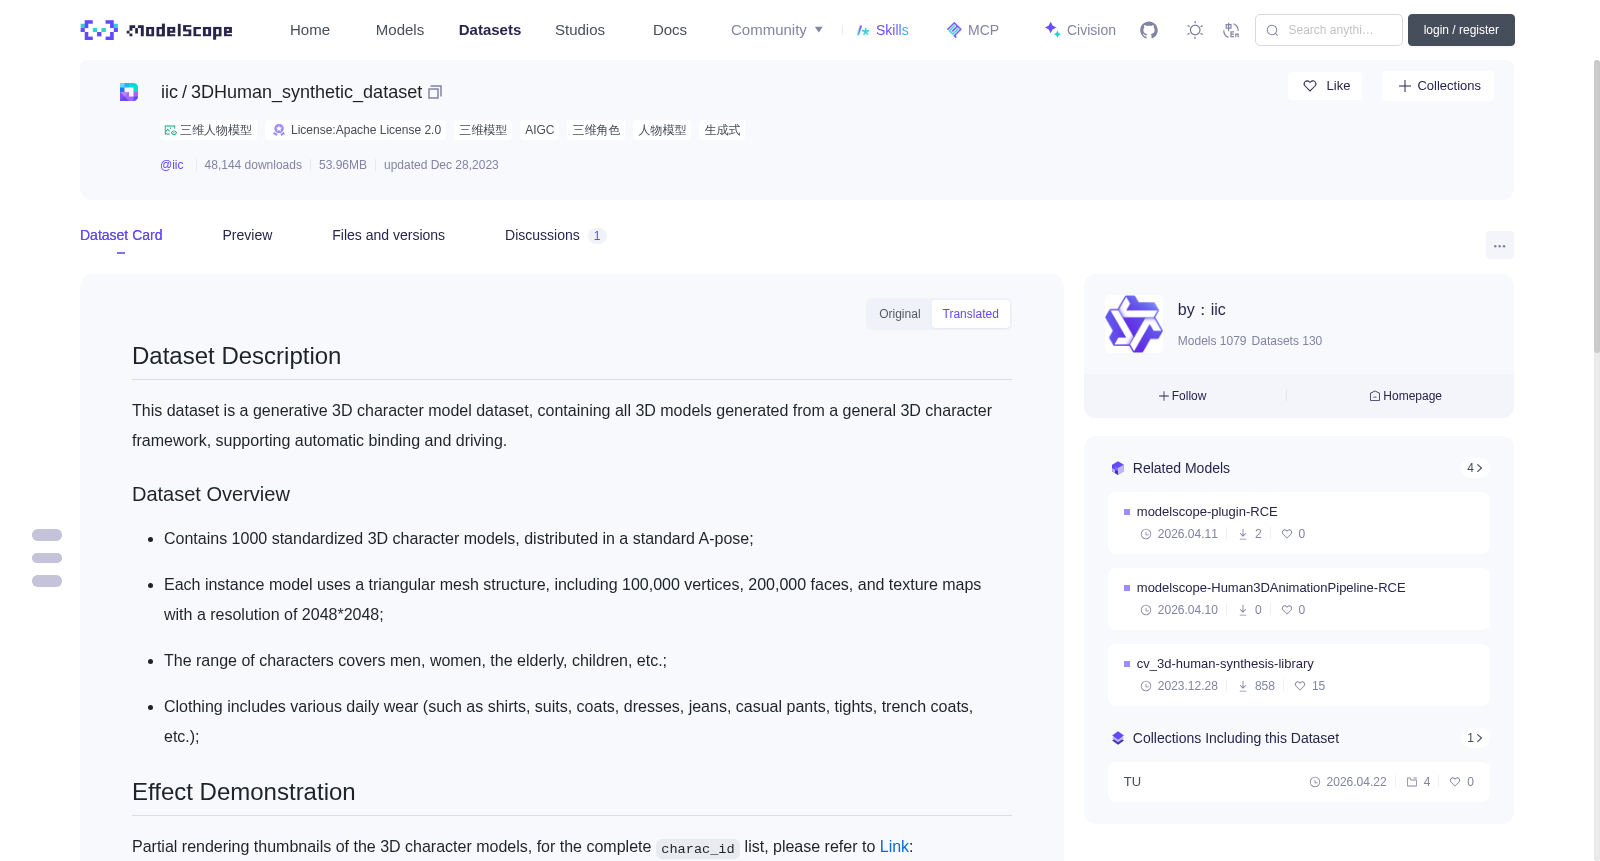The width and height of the screenshot is (1600, 861).
Task: Follow the iic organization
Action: click(1182, 396)
